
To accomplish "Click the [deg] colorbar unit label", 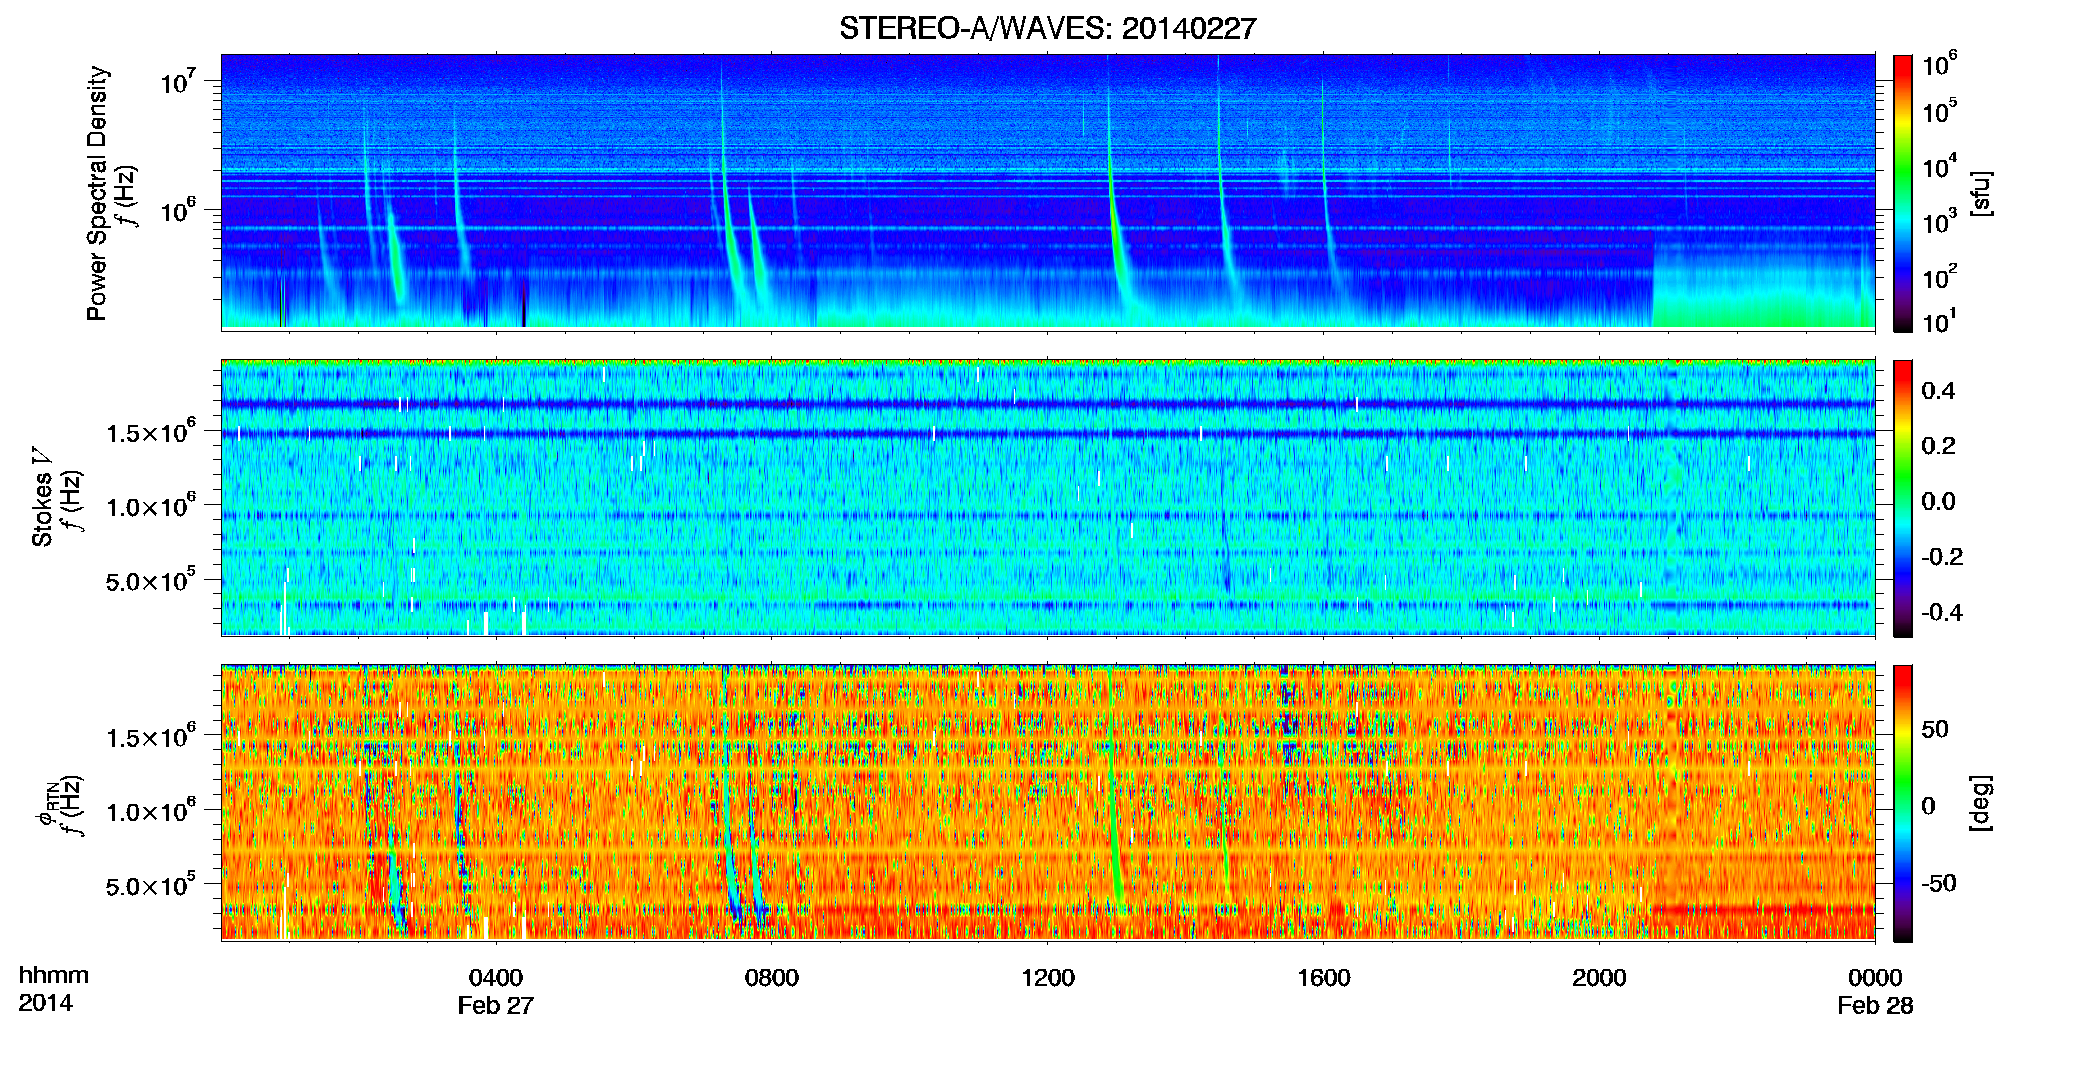I will (x=1981, y=803).
